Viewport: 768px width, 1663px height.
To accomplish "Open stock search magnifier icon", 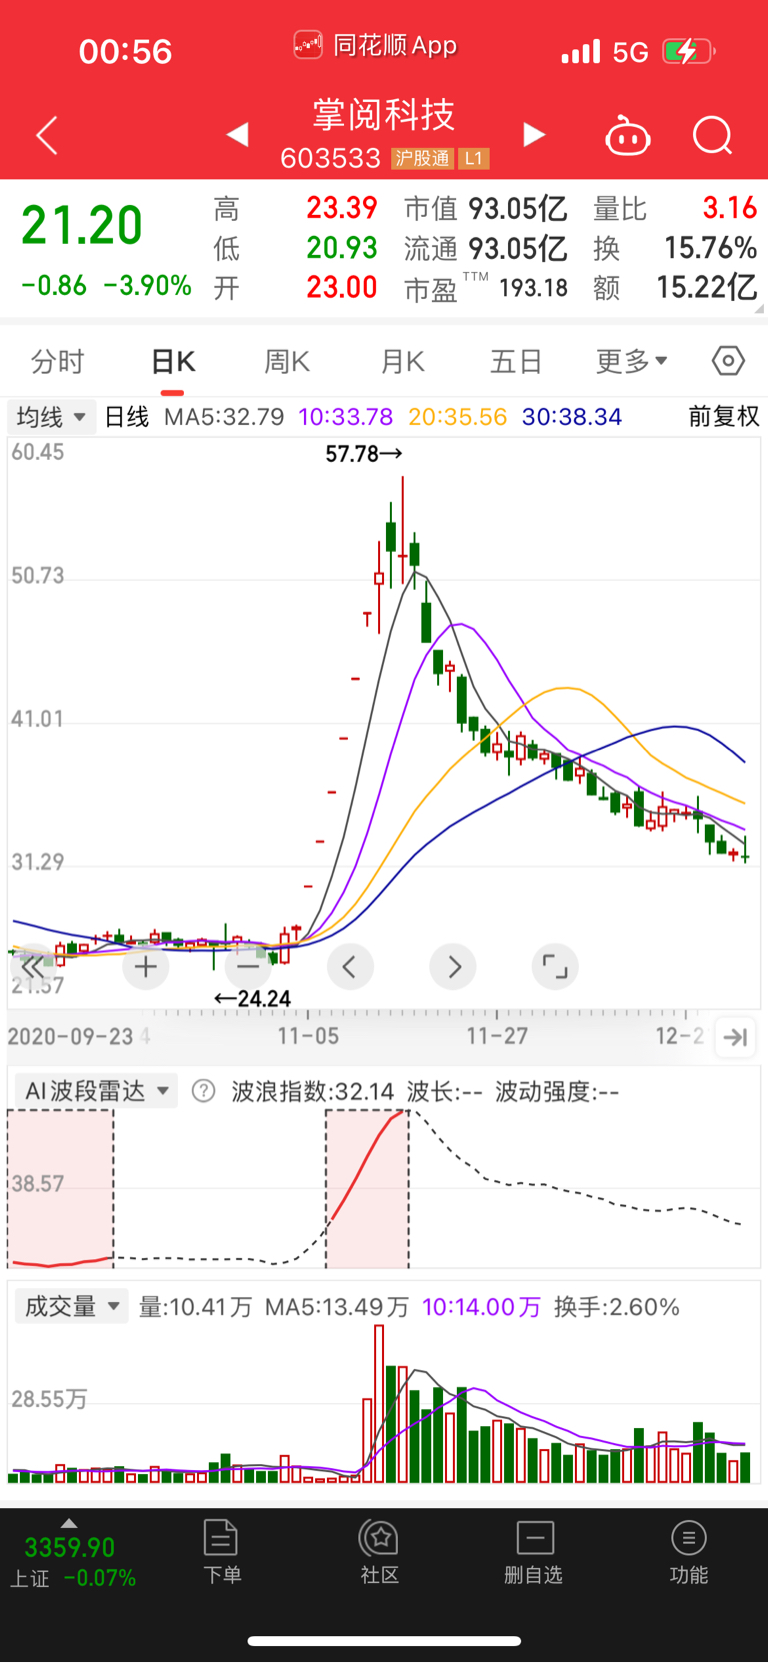I will tap(713, 135).
